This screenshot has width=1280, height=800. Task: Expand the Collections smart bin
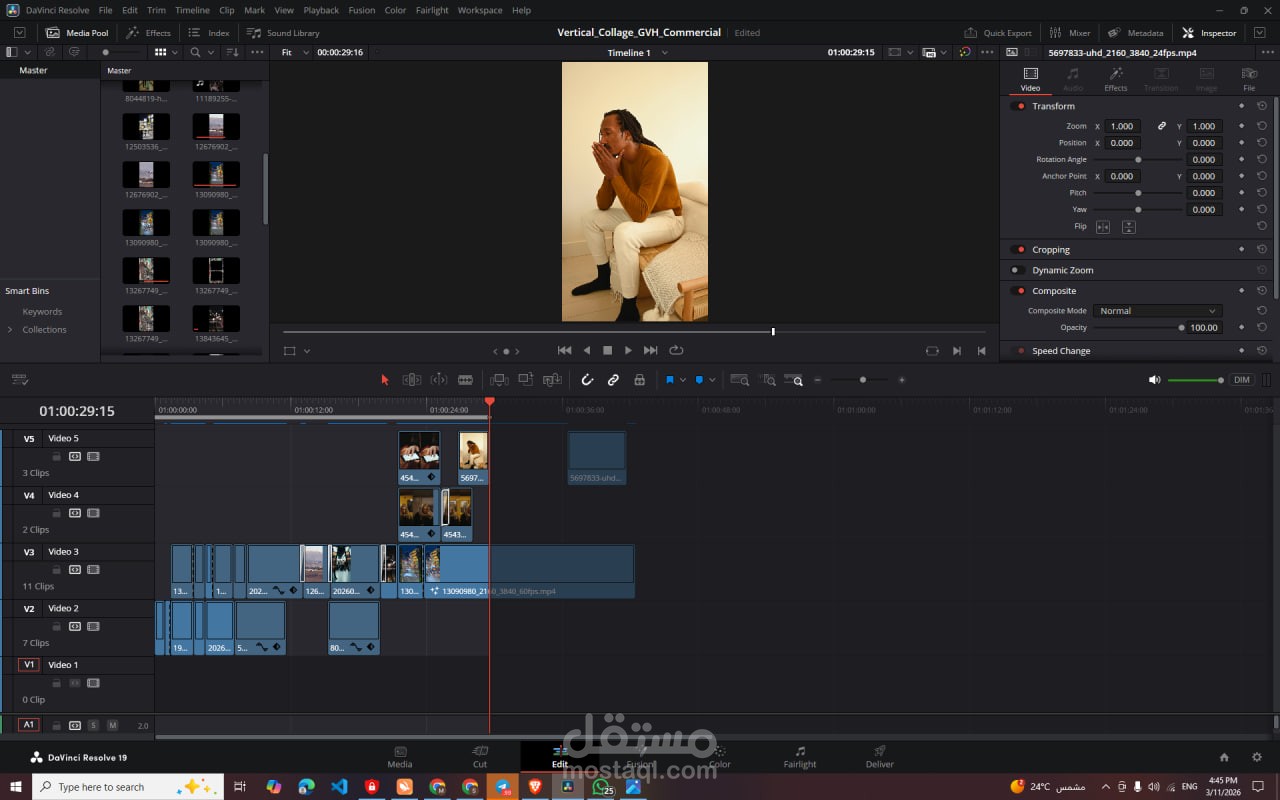tap(11, 330)
